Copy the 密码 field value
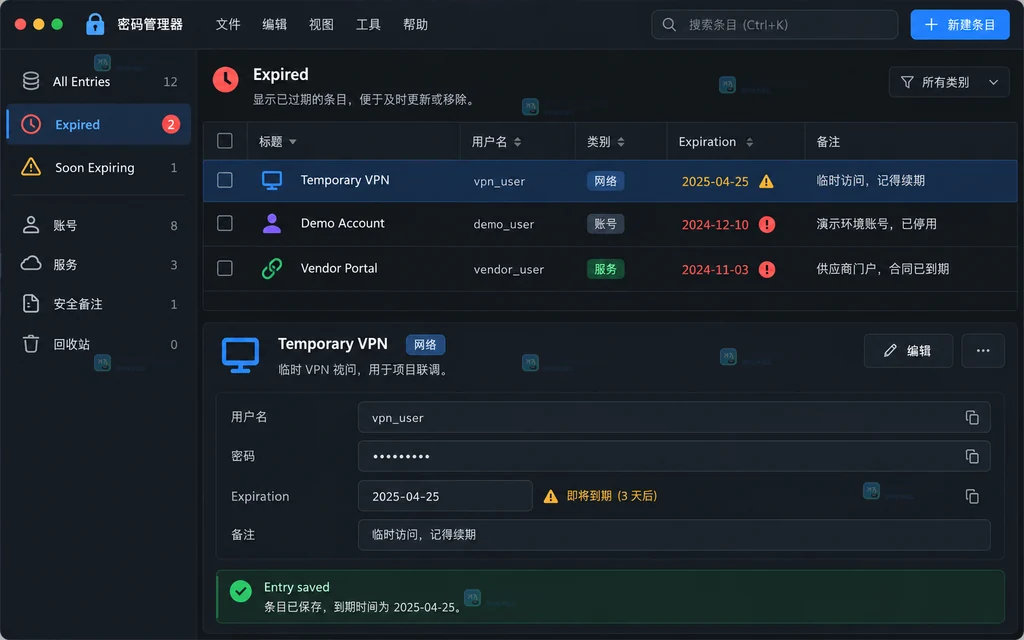This screenshot has height=640, width=1024. [972, 456]
